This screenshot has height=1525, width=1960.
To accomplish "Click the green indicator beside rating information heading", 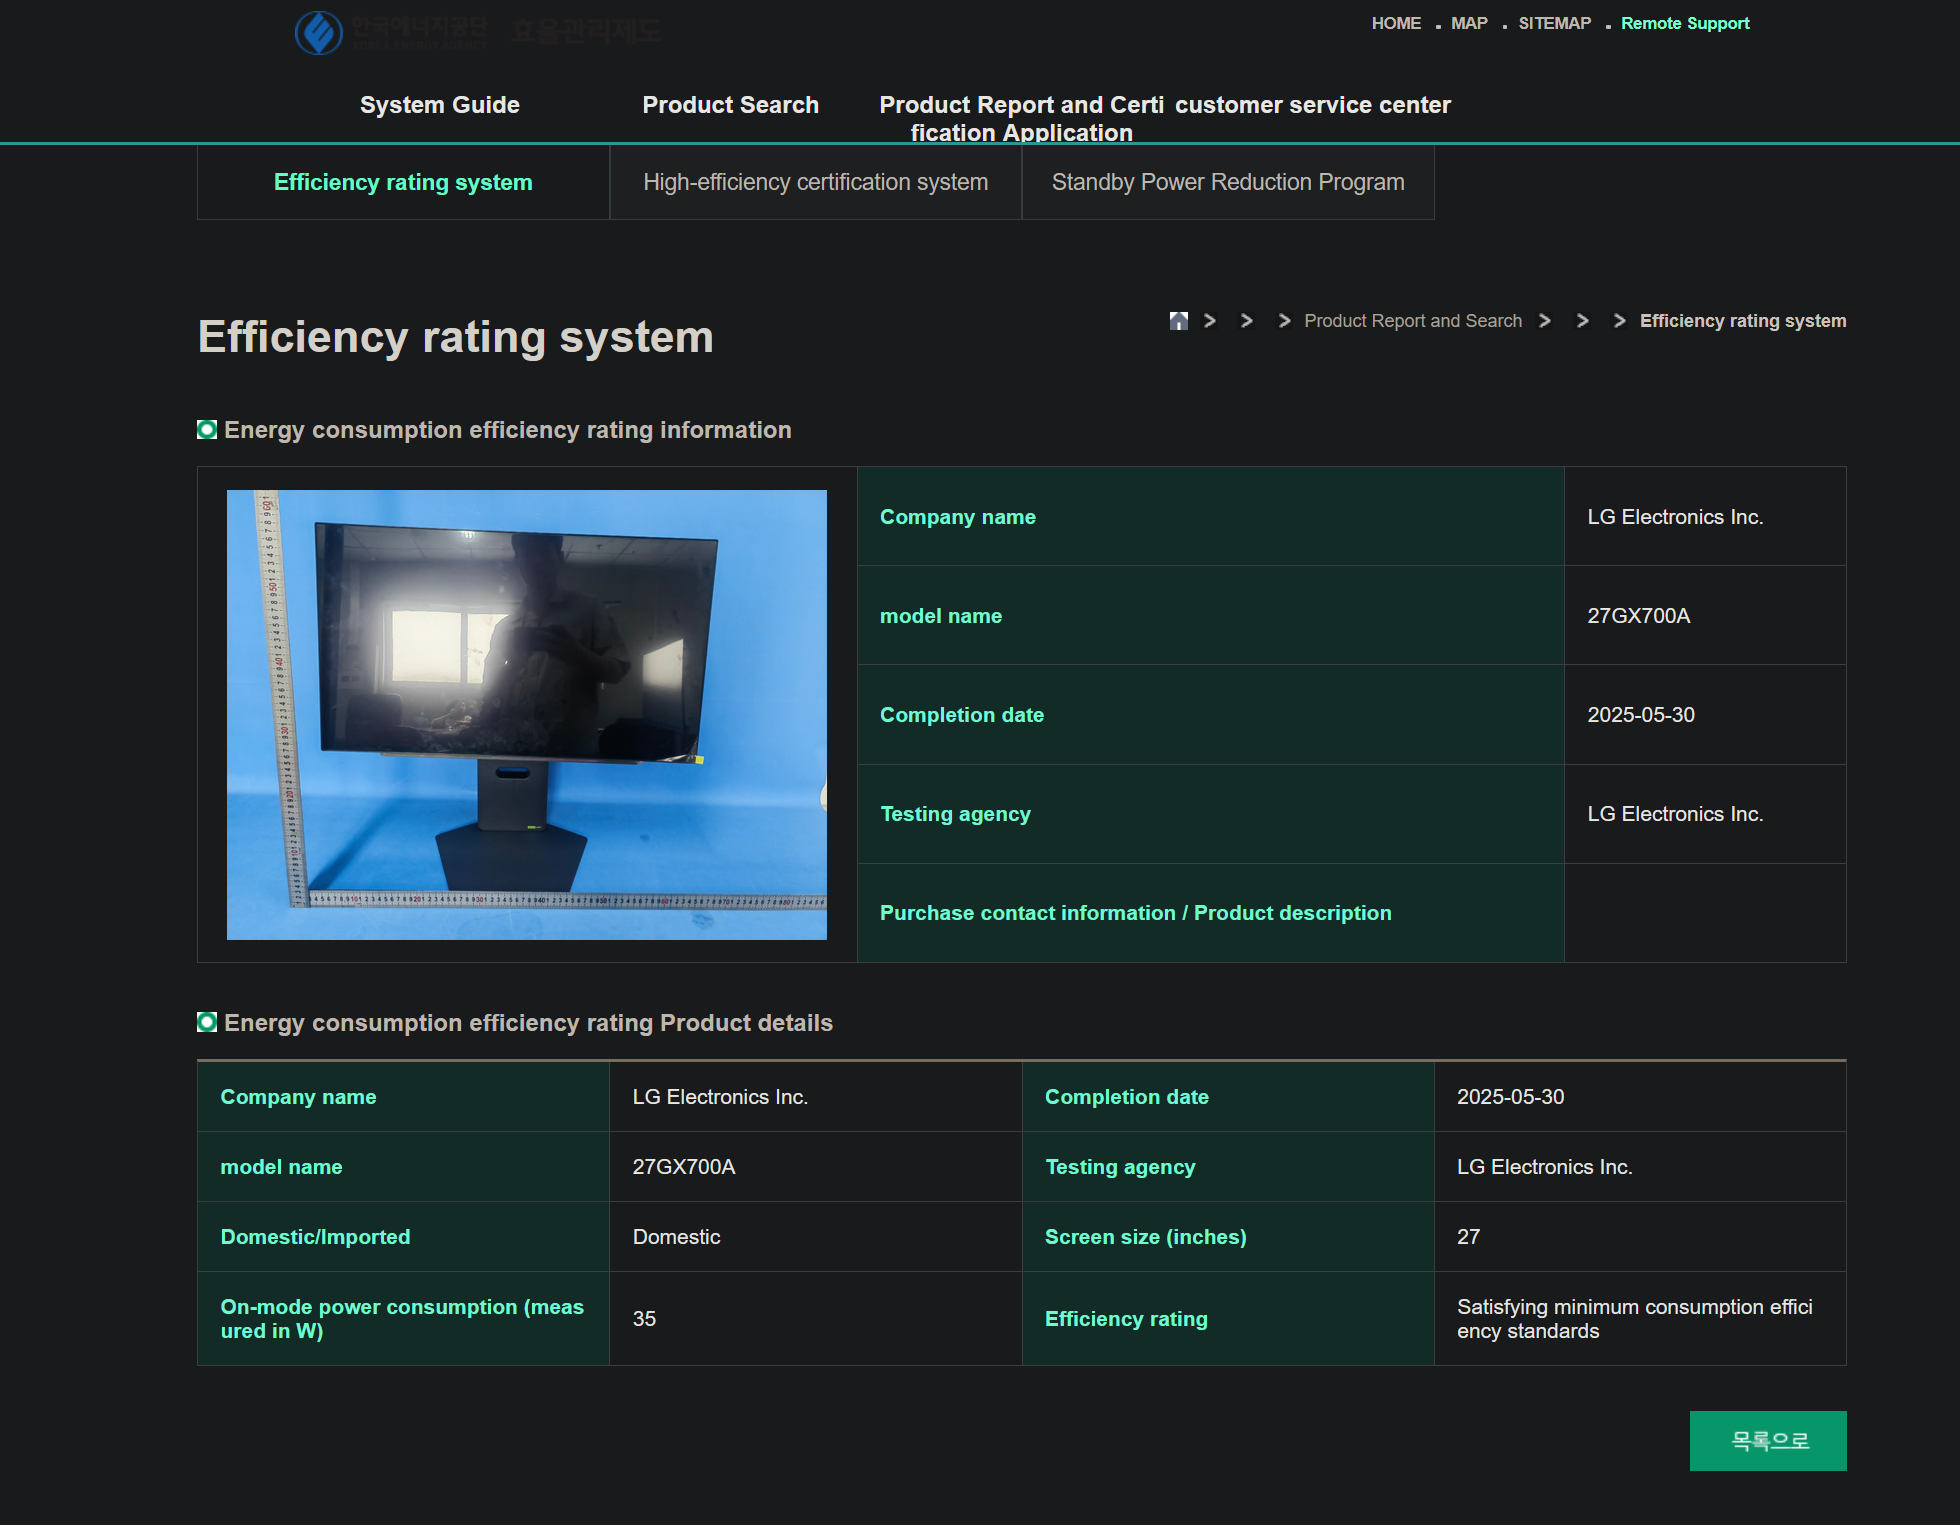I will click(x=206, y=429).
